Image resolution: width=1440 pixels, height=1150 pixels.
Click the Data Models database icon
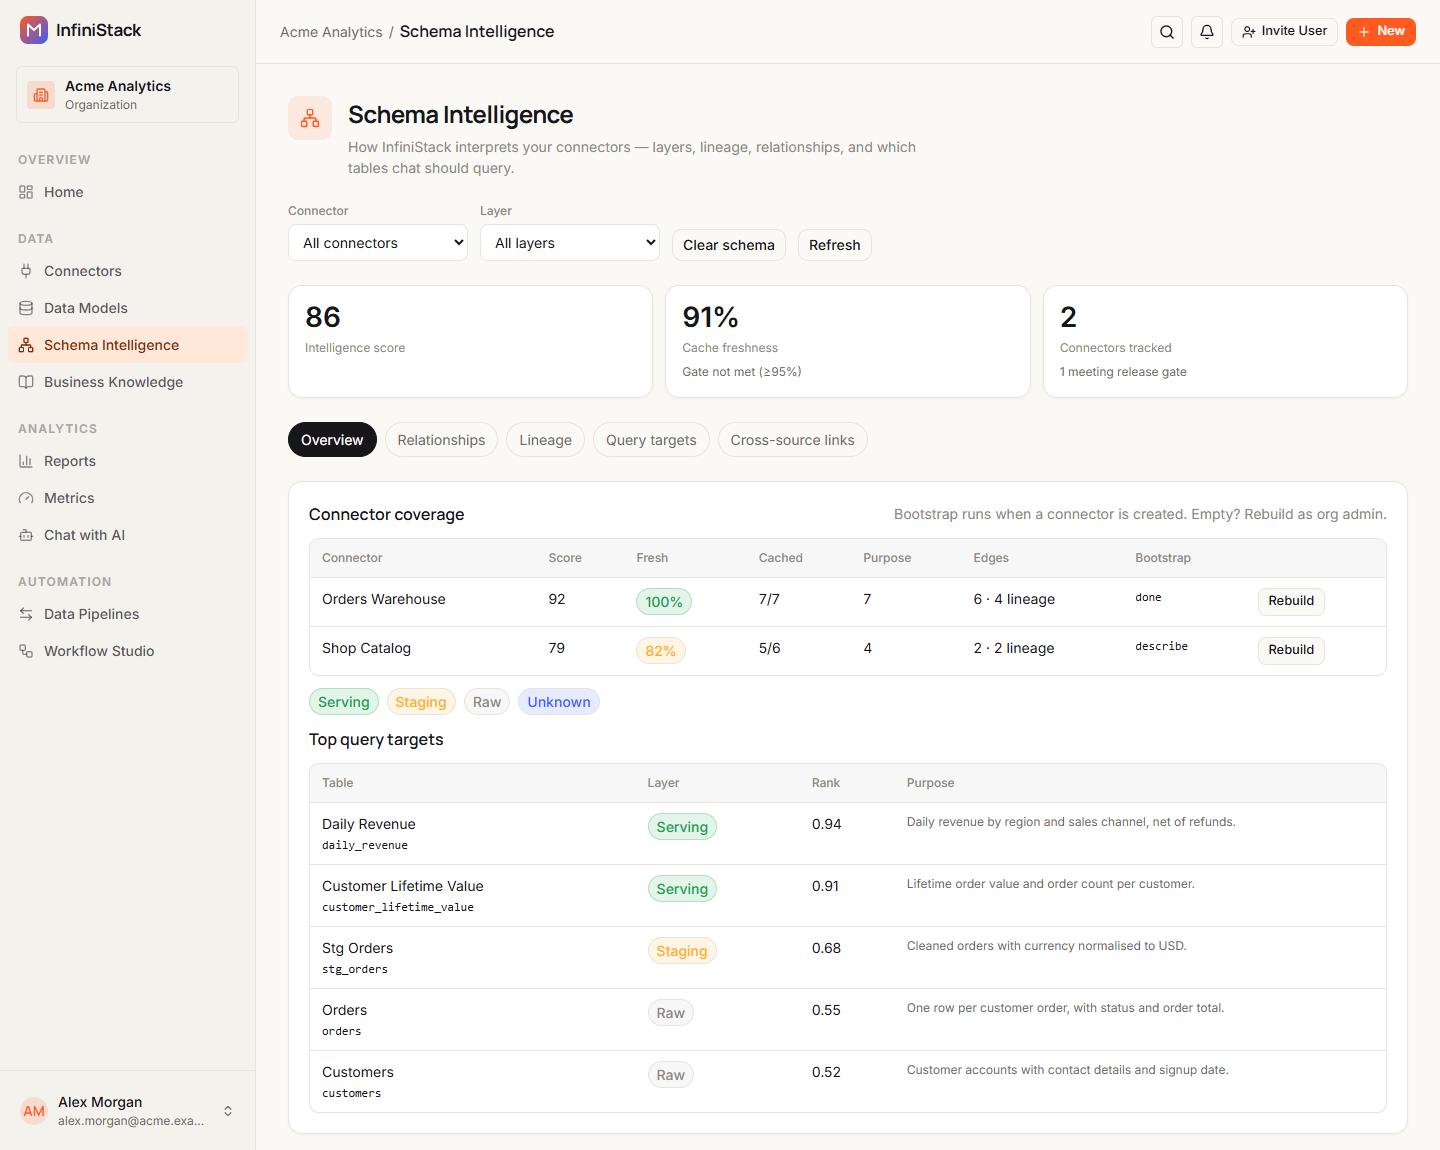click(26, 308)
